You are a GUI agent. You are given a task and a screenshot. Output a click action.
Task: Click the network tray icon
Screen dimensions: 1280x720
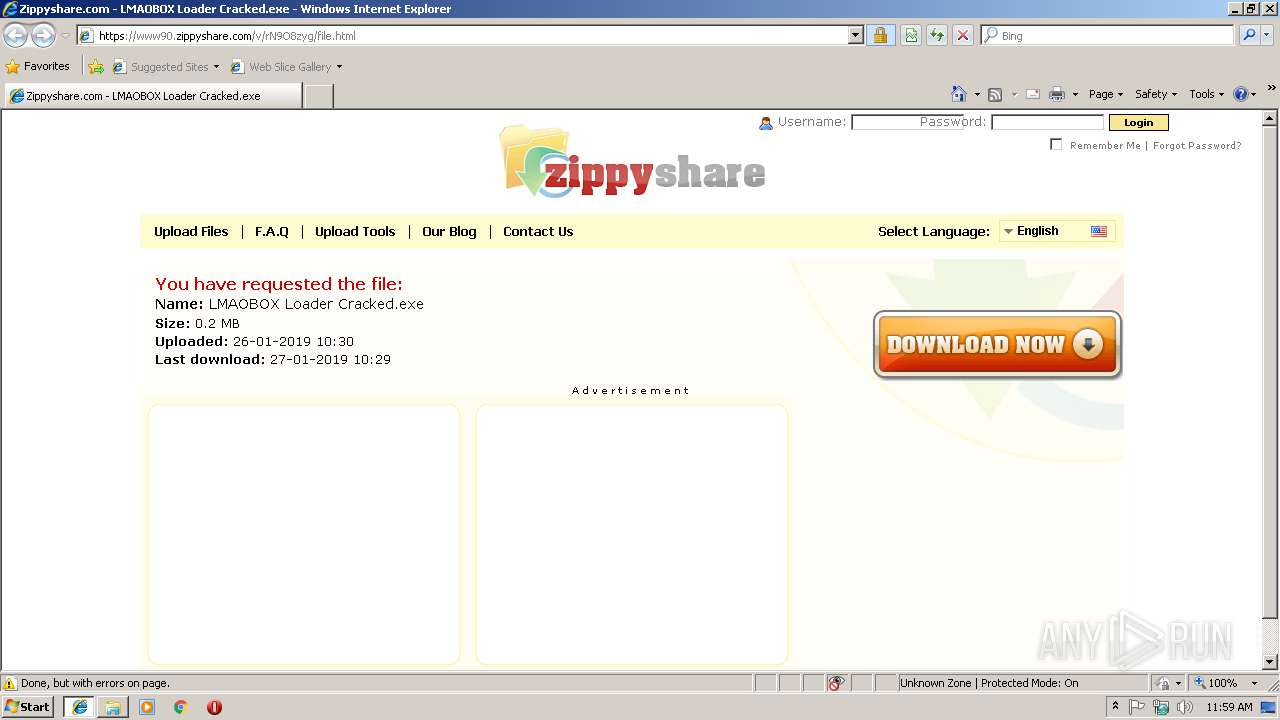[1161, 707]
